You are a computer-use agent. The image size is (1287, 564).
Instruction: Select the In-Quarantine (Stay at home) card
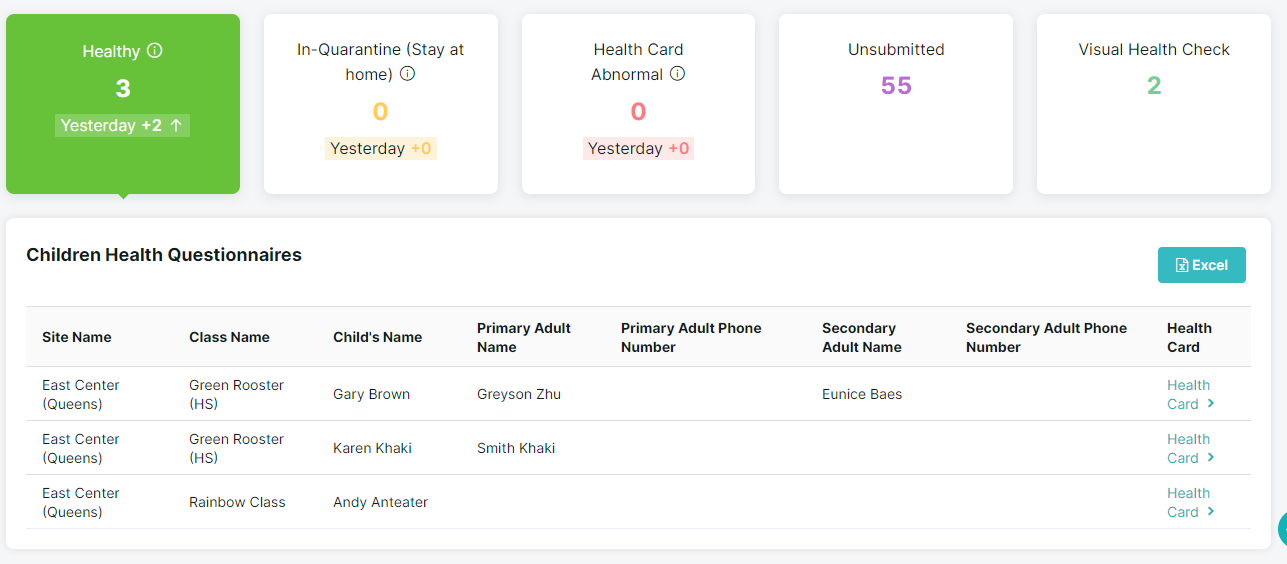pos(381,104)
